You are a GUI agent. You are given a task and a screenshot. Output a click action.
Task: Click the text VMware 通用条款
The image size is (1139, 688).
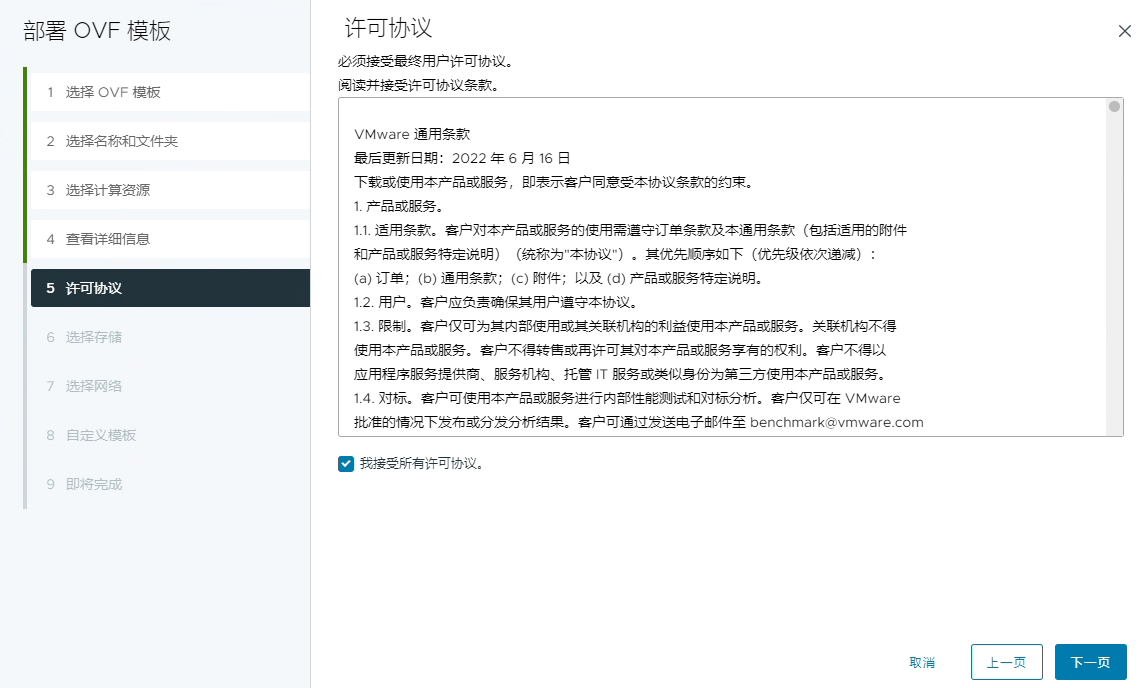pos(412,134)
